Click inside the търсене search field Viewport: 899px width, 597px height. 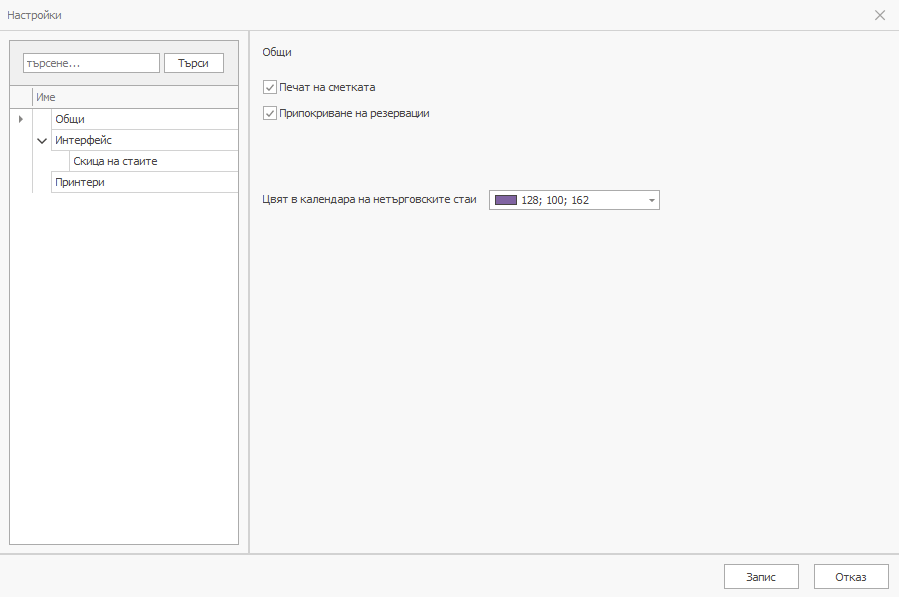tap(90, 62)
